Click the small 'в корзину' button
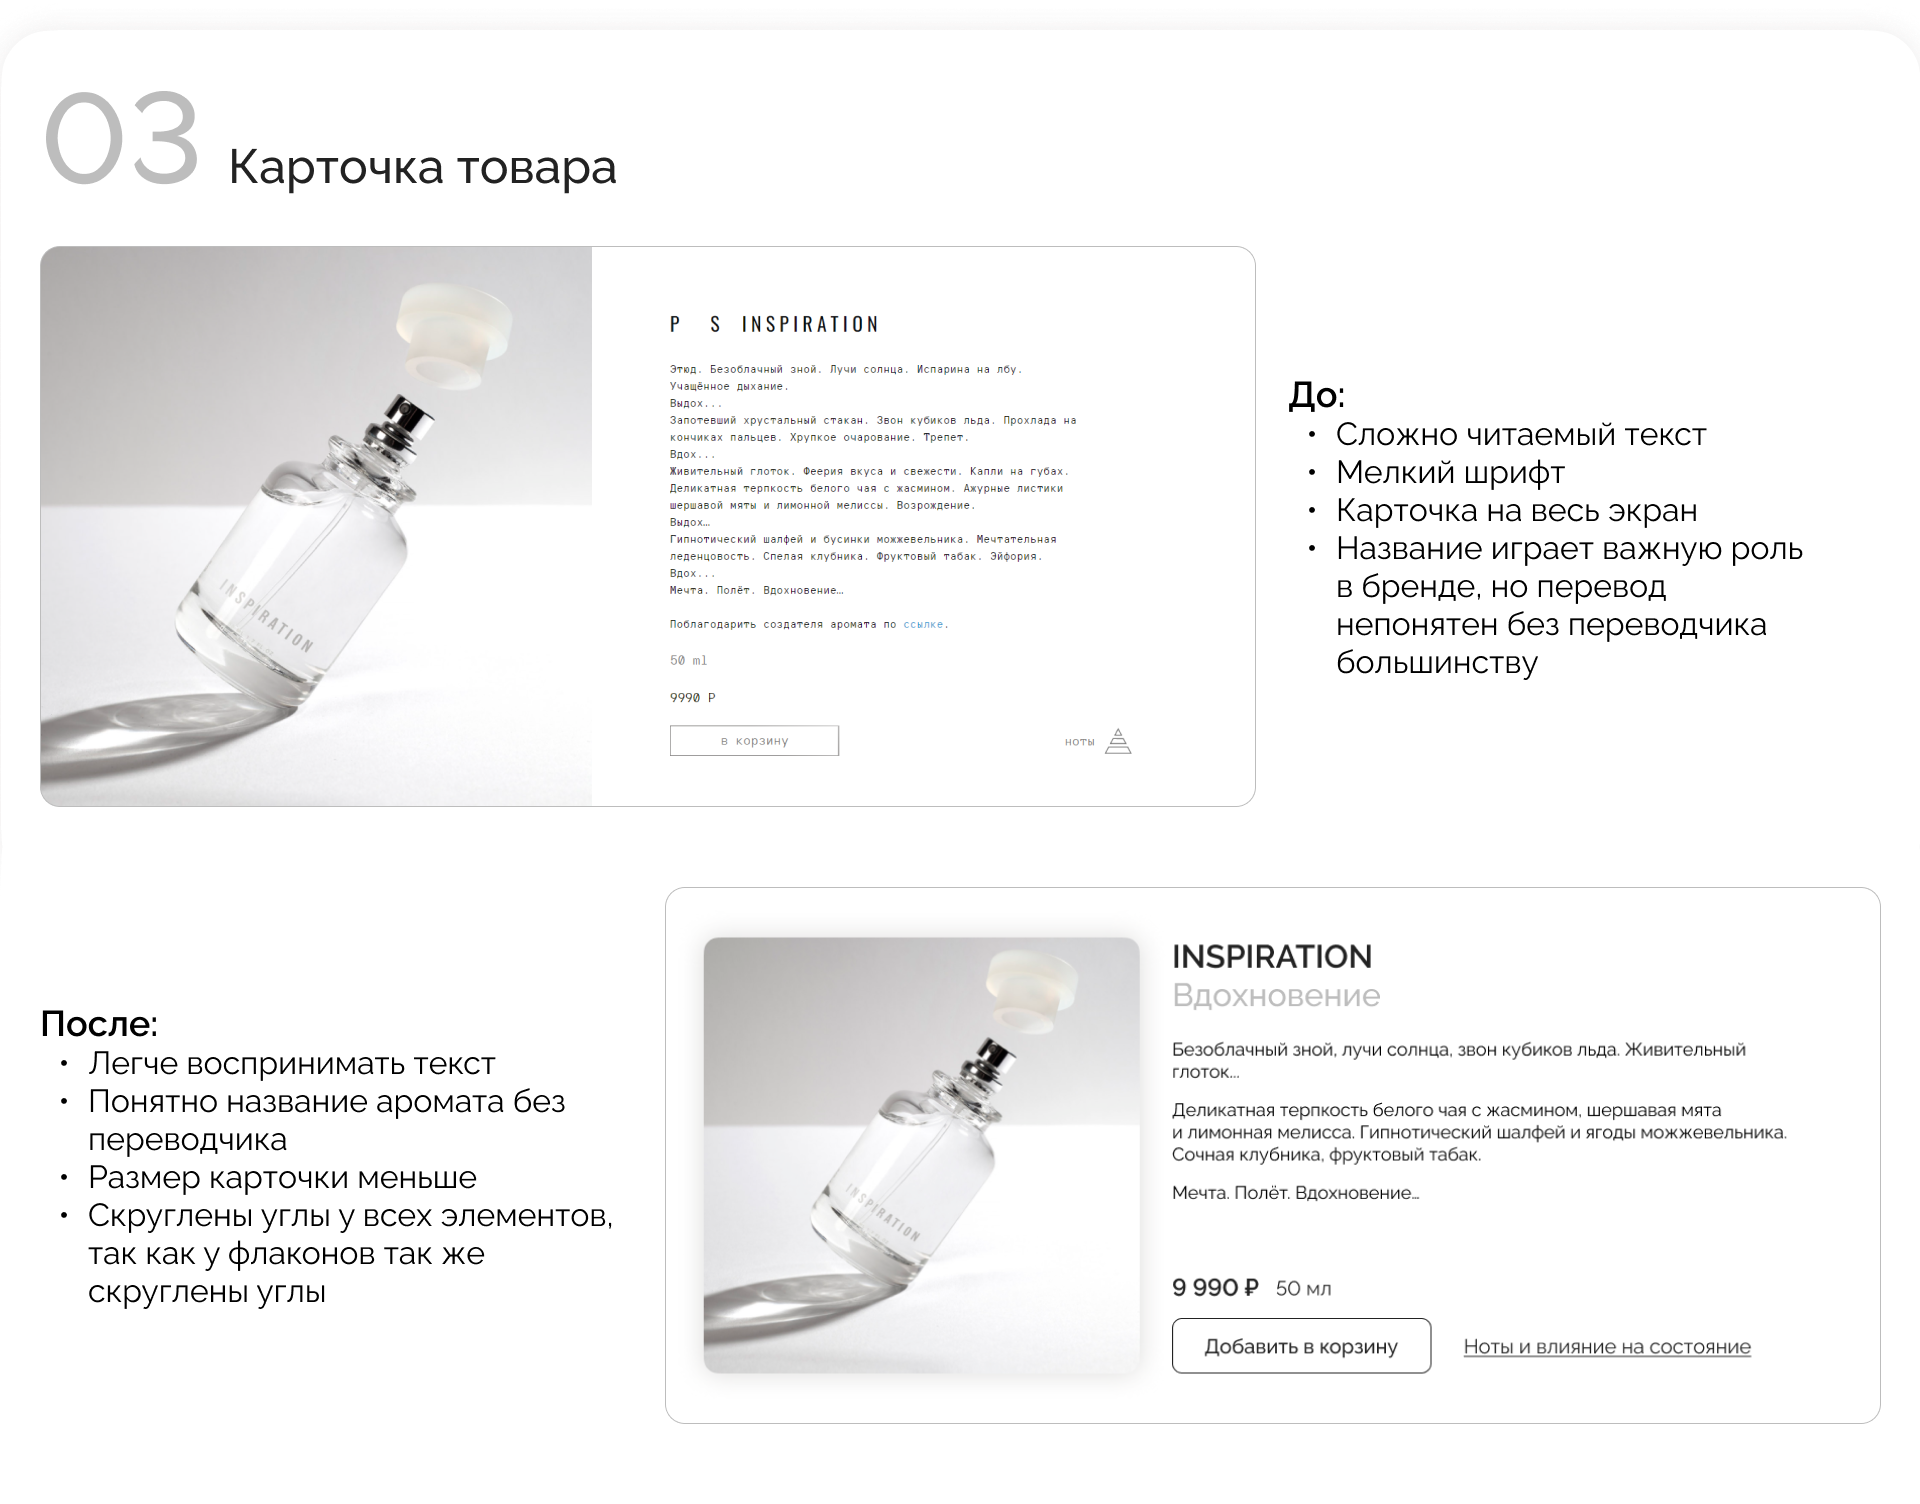This screenshot has height=1504, width=1920. point(754,741)
